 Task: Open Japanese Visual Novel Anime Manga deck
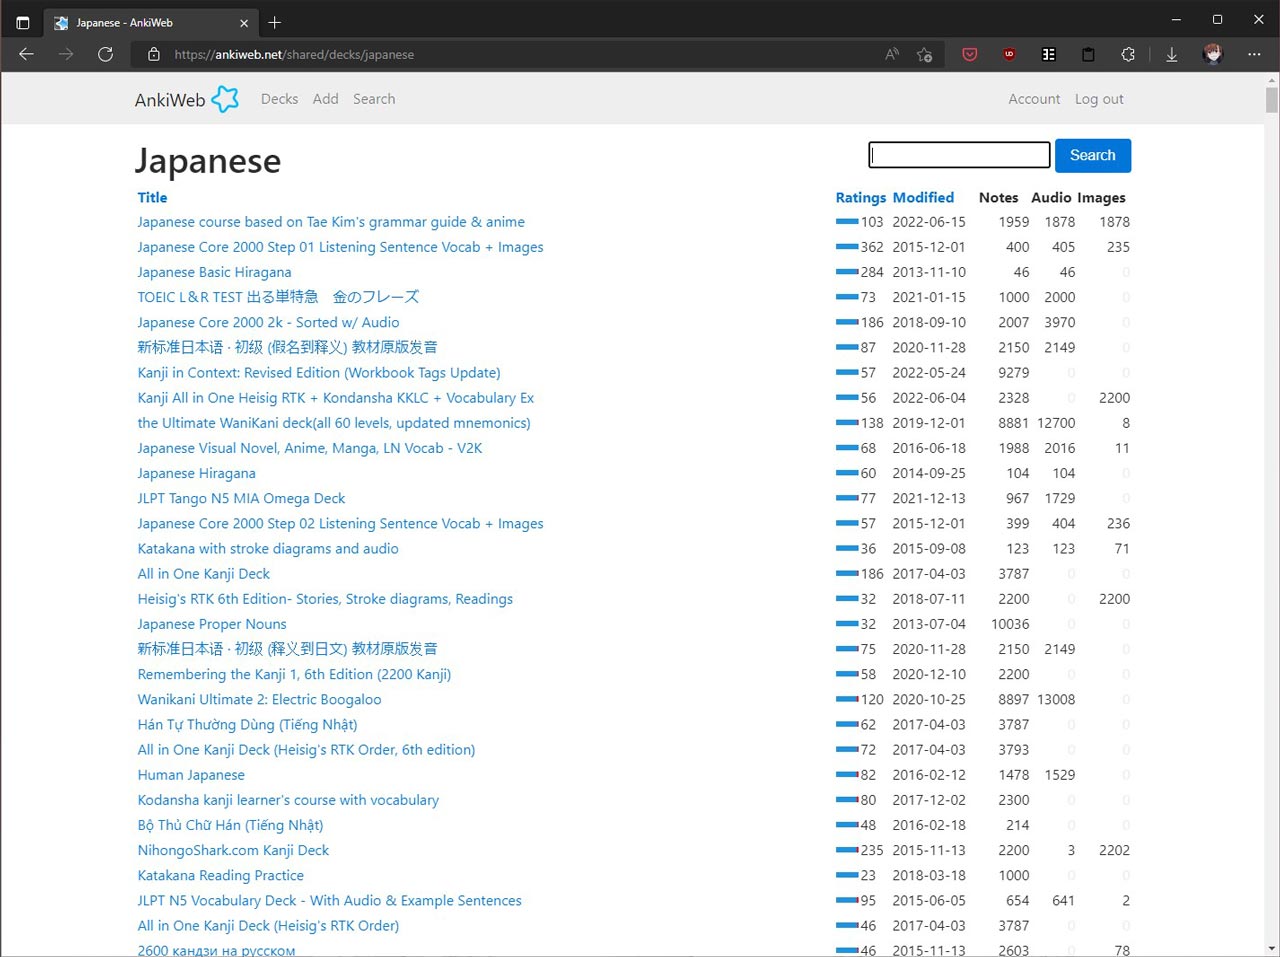310,448
